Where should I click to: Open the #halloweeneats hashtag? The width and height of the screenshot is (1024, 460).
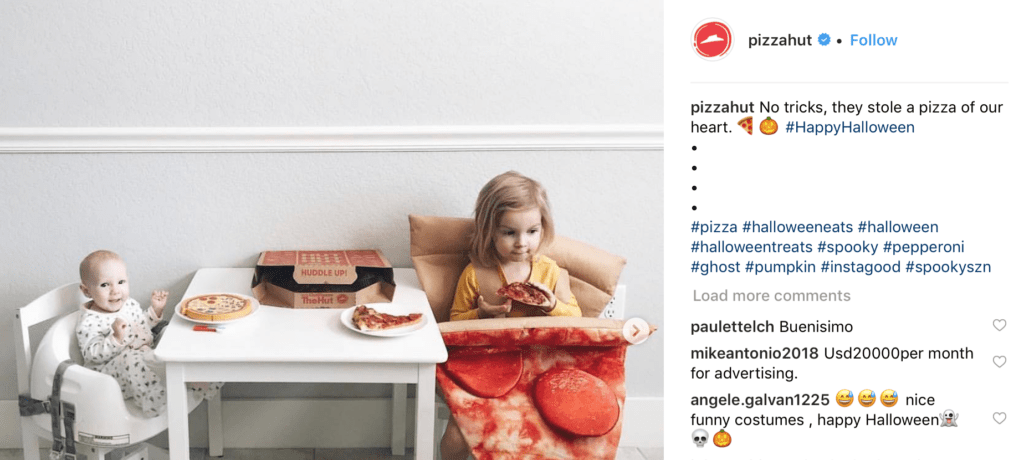click(797, 227)
